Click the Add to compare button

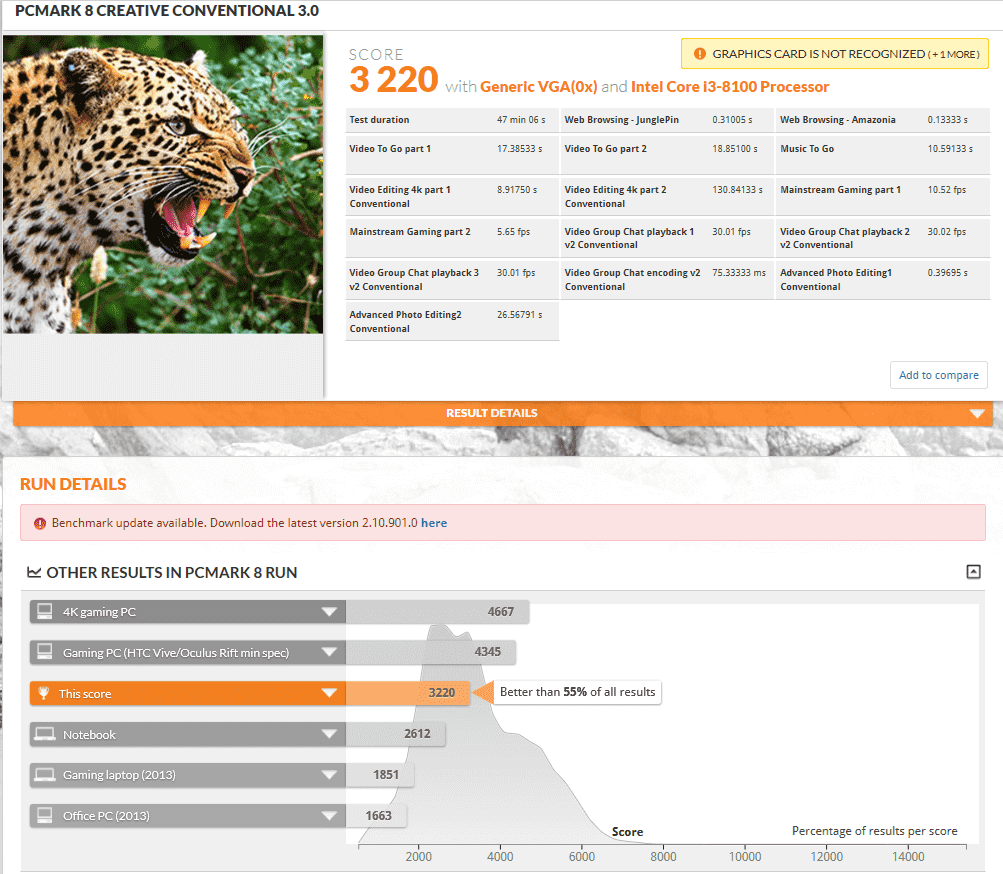(938, 375)
